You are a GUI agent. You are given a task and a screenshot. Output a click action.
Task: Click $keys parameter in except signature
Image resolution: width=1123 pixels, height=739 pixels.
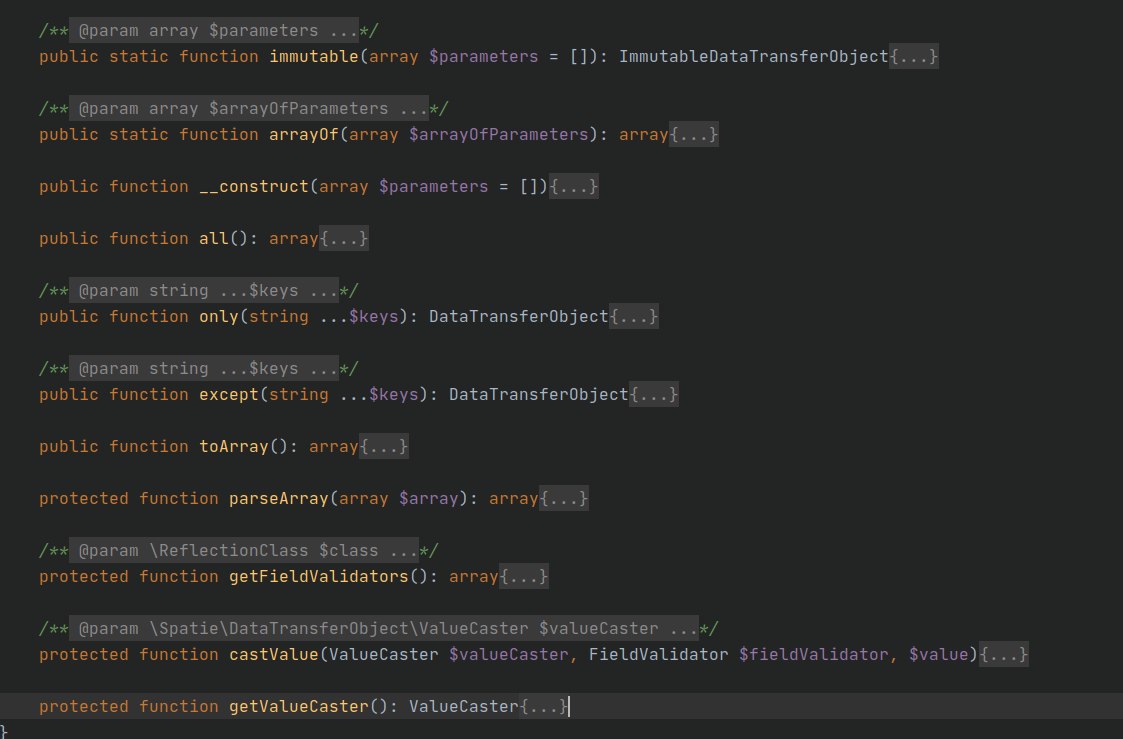393,395
